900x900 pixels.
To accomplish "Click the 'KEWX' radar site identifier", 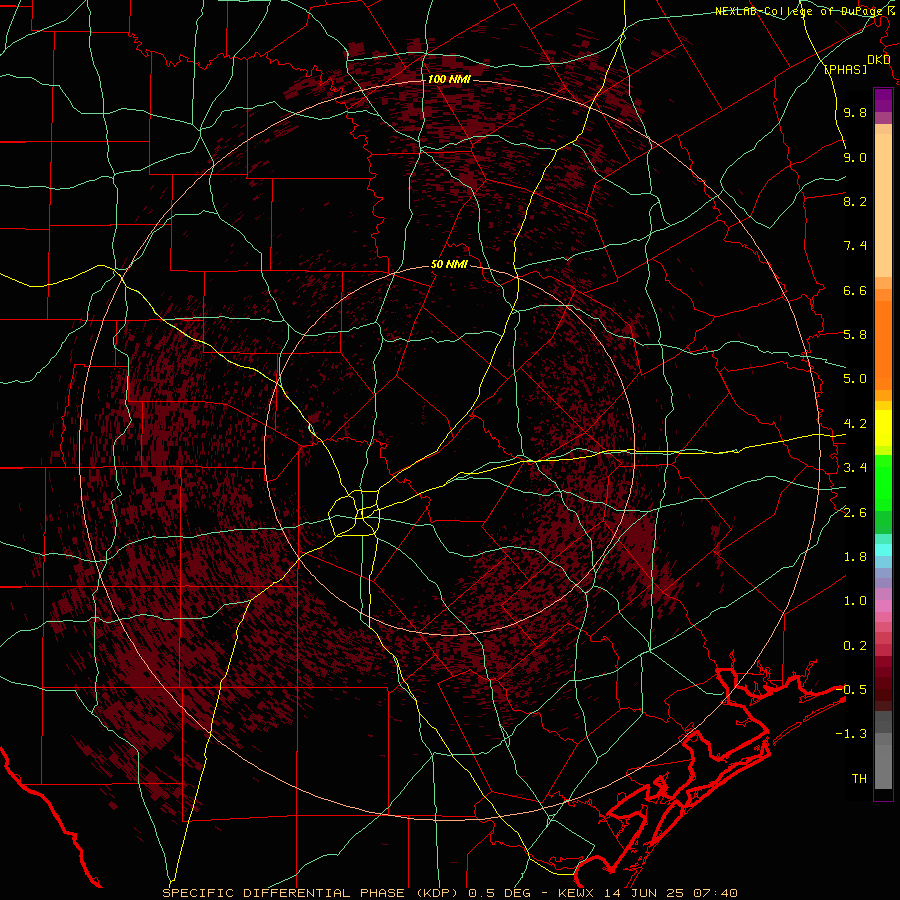I will point(576,893).
